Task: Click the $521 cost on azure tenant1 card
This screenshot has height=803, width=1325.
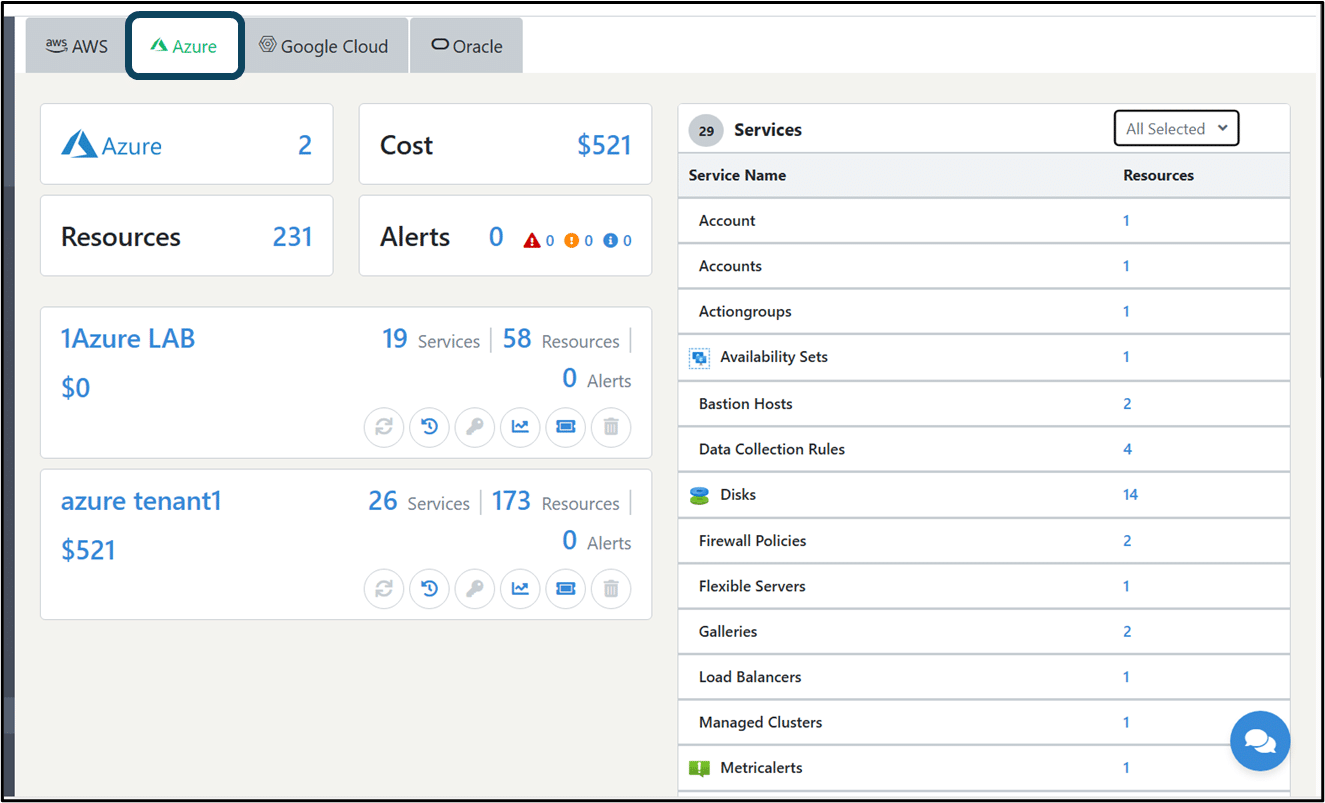Action: pyautogui.click(x=88, y=550)
